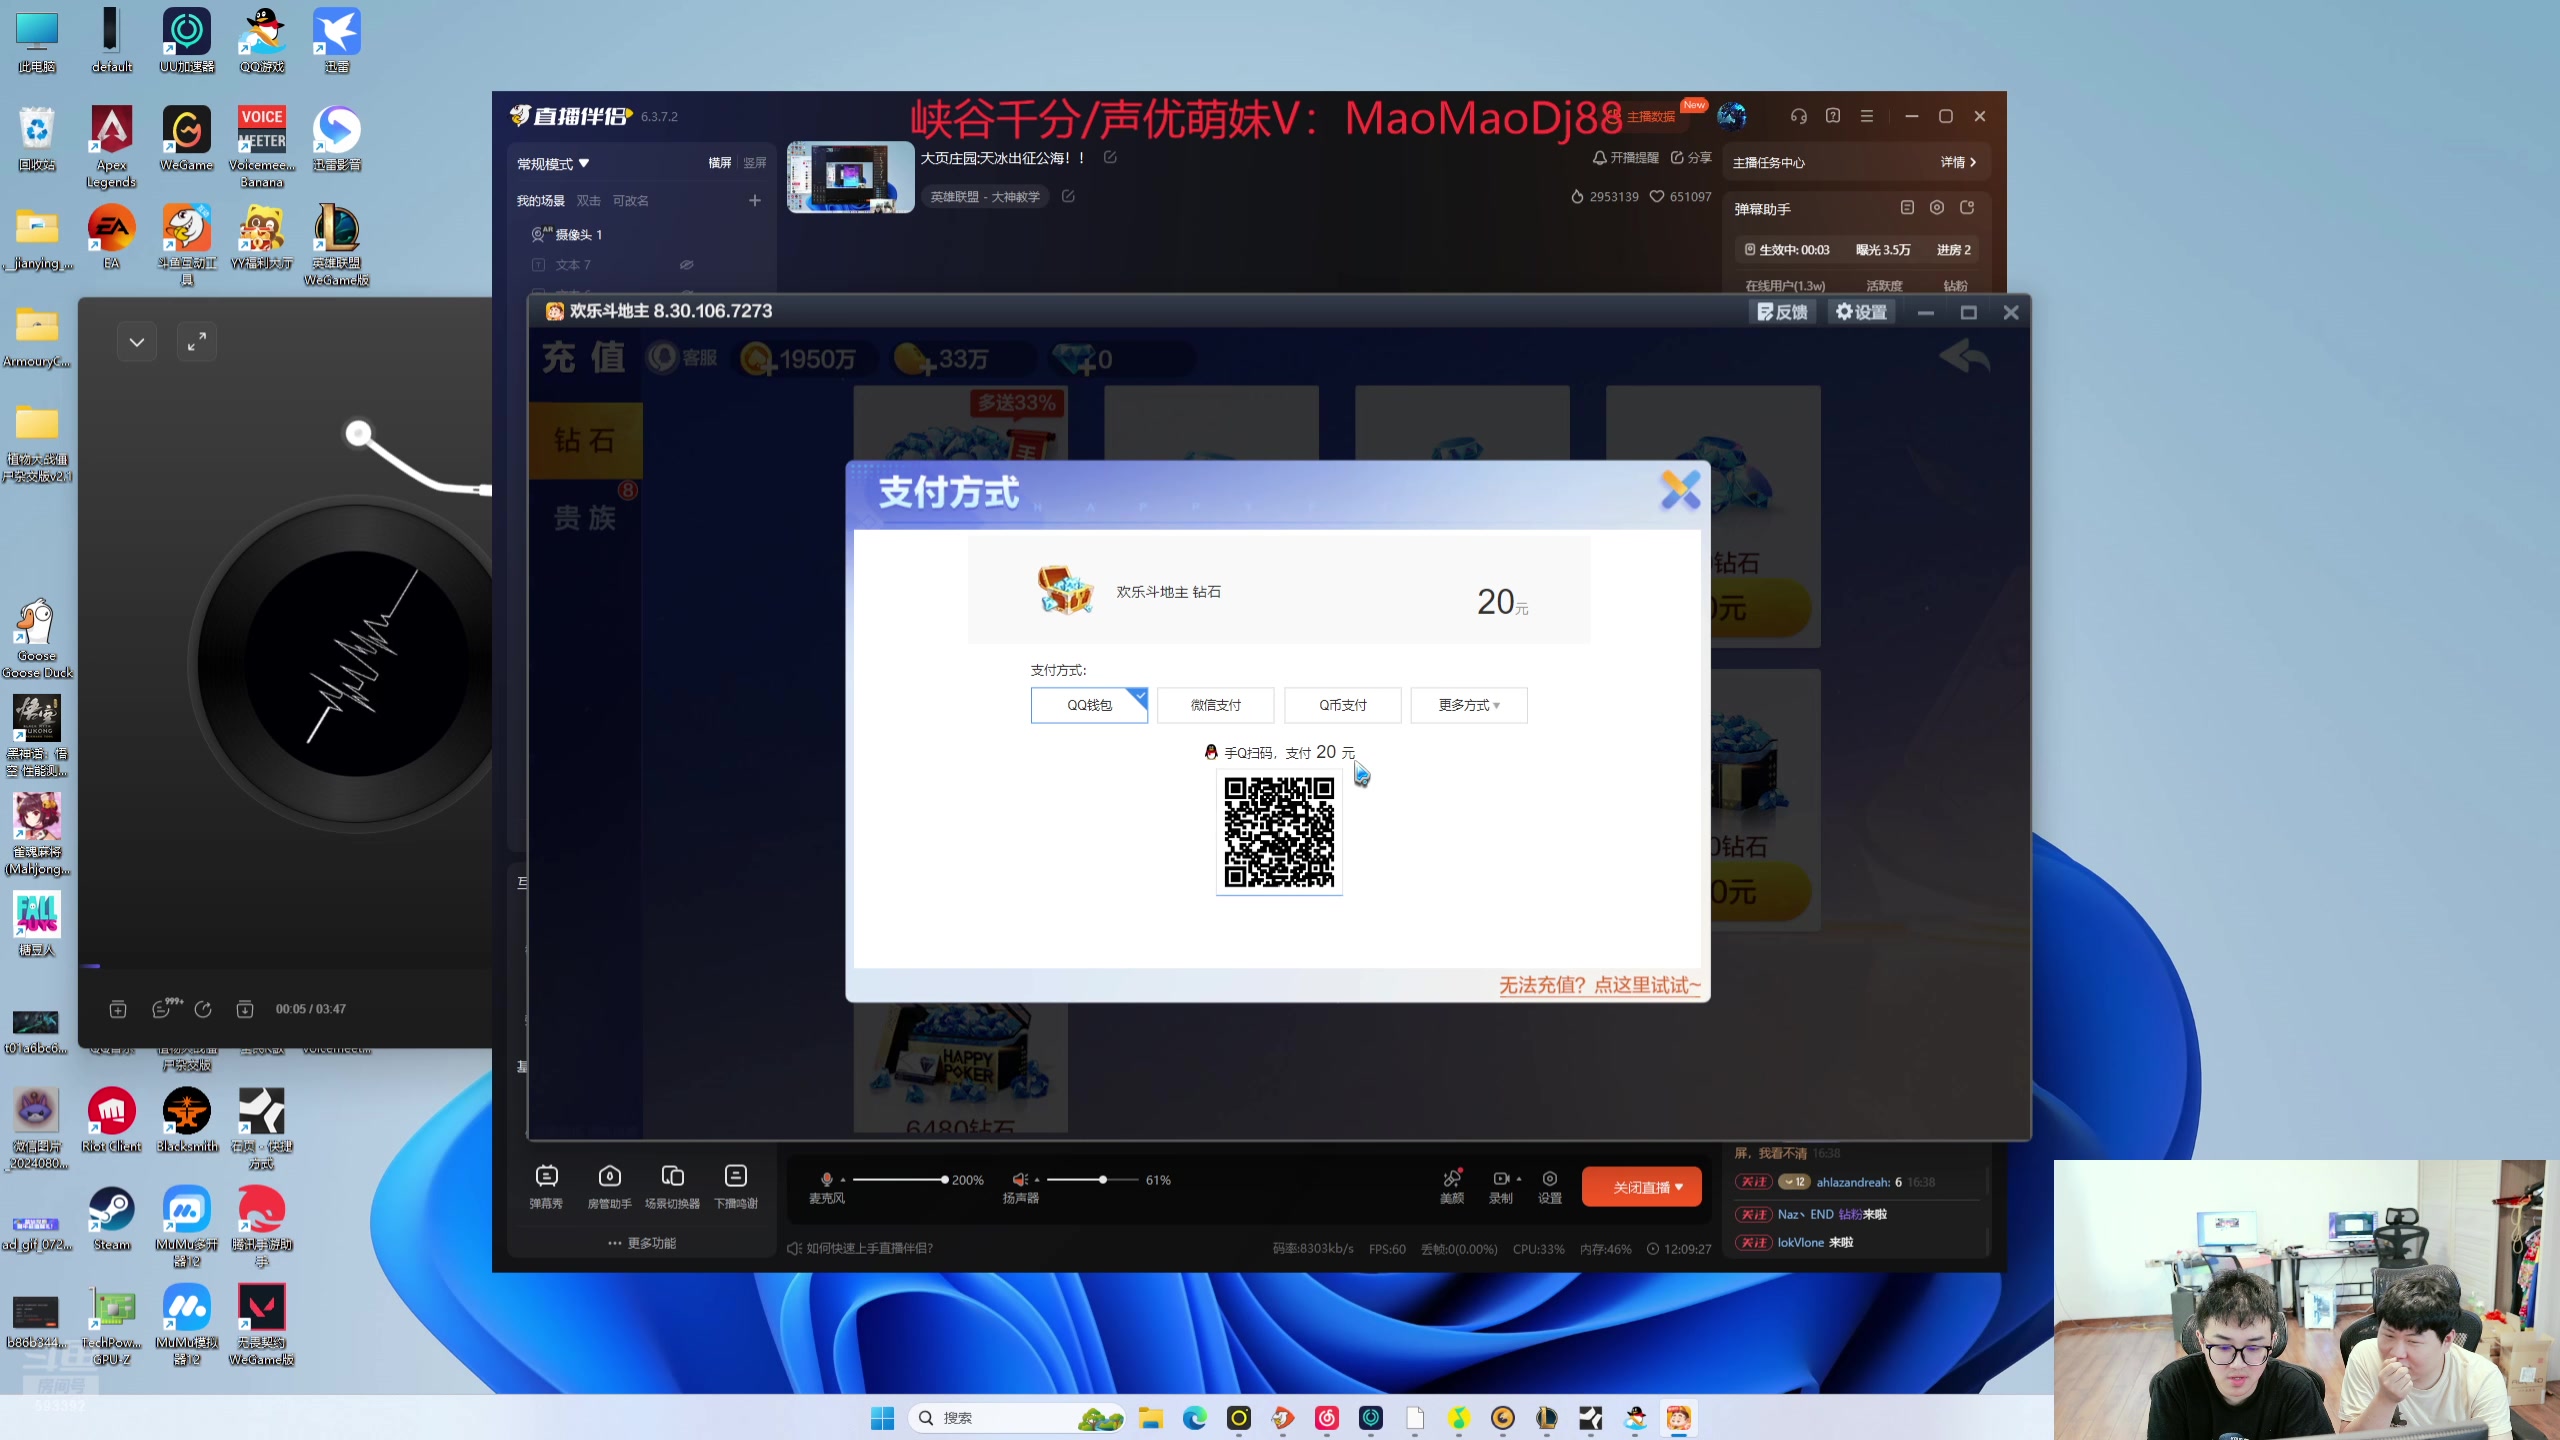2560x1440 pixels.
Task: Expand music player to fullscreen
Action: click(197, 342)
